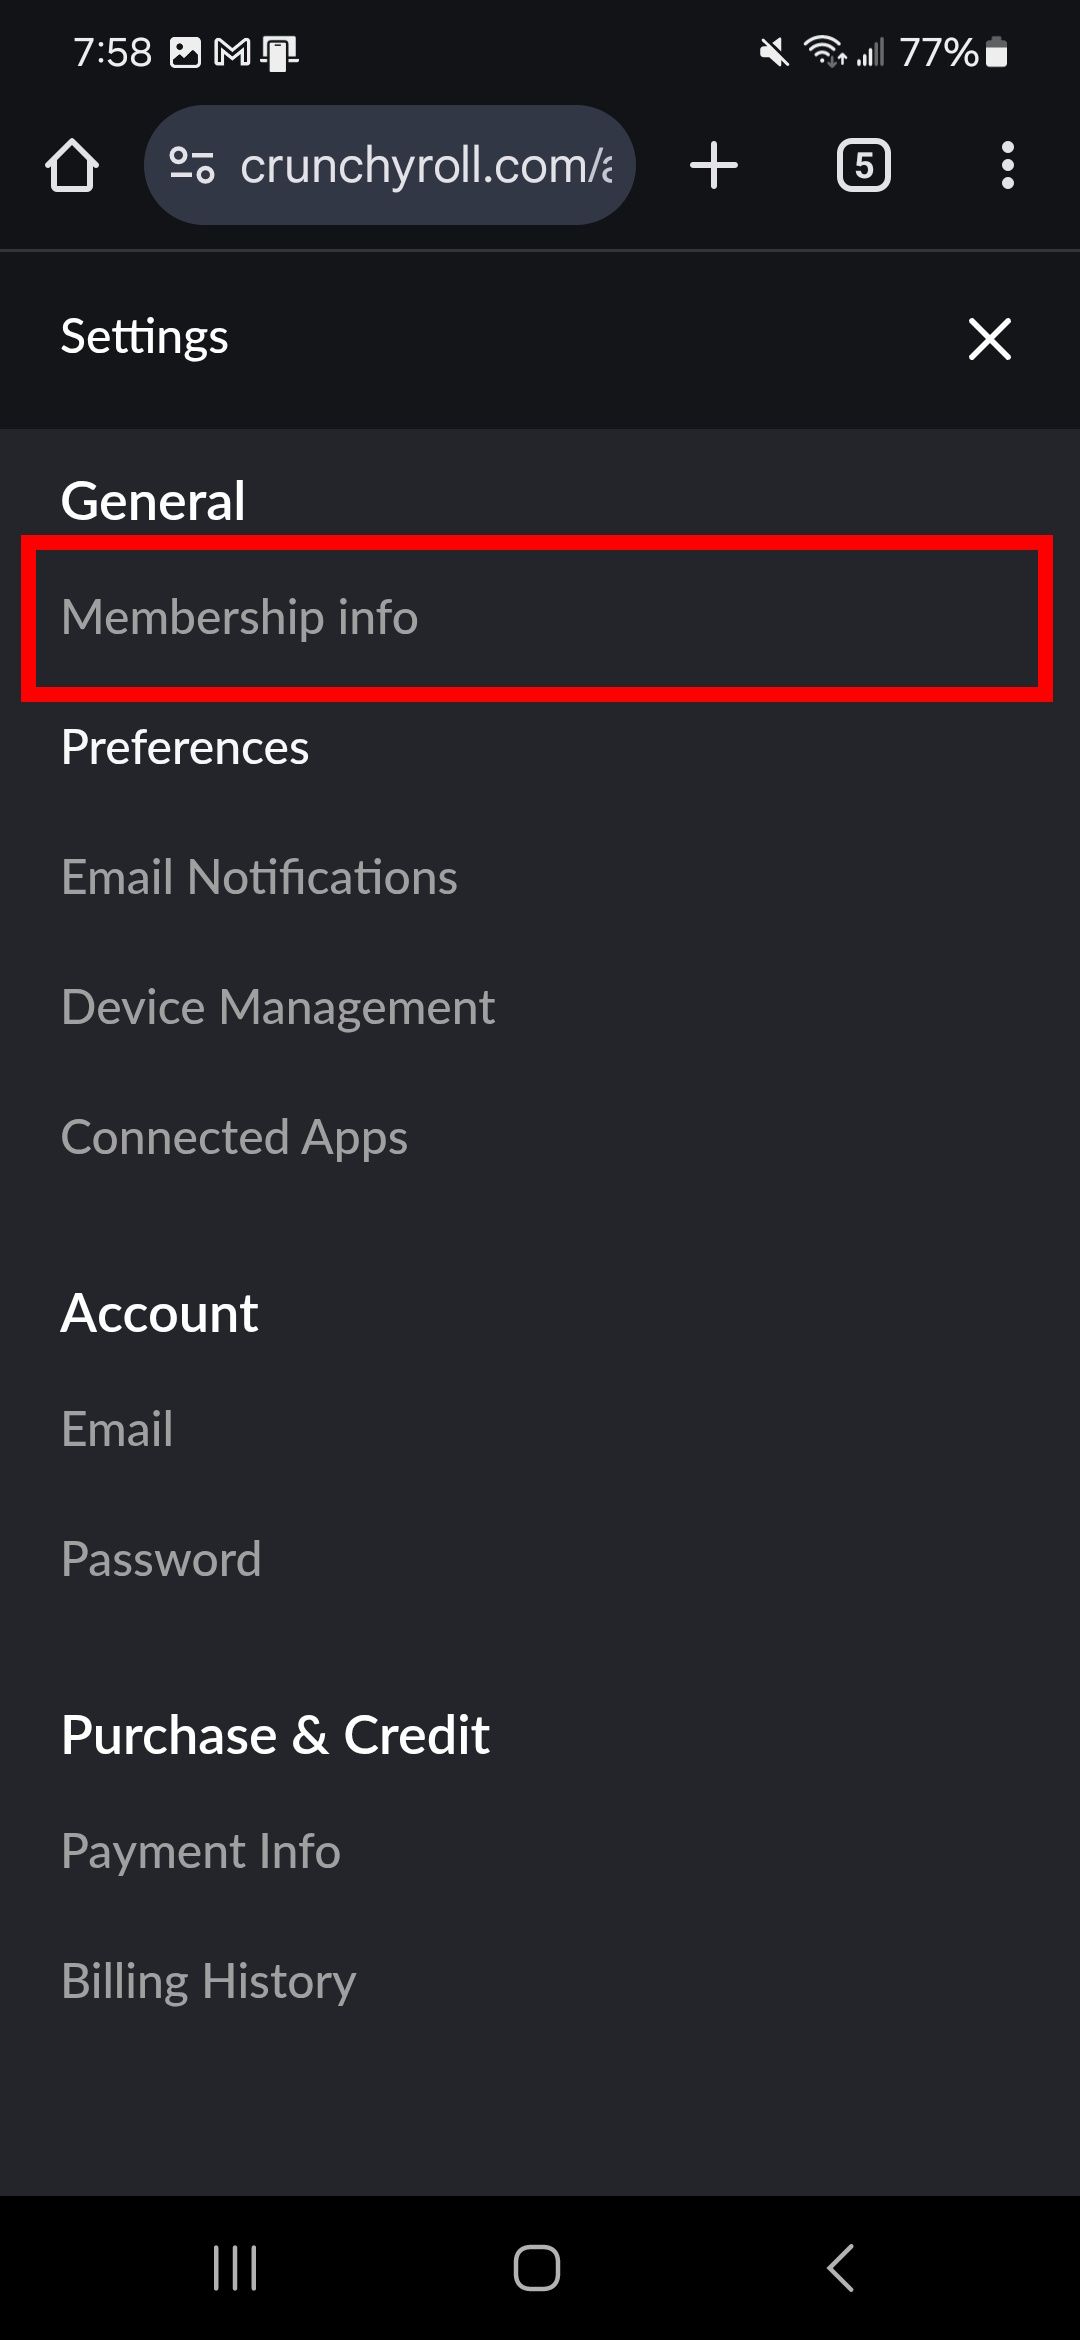Open the browser three-dot menu
Screen dimensions: 1080x2340
tap(1007, 165)
